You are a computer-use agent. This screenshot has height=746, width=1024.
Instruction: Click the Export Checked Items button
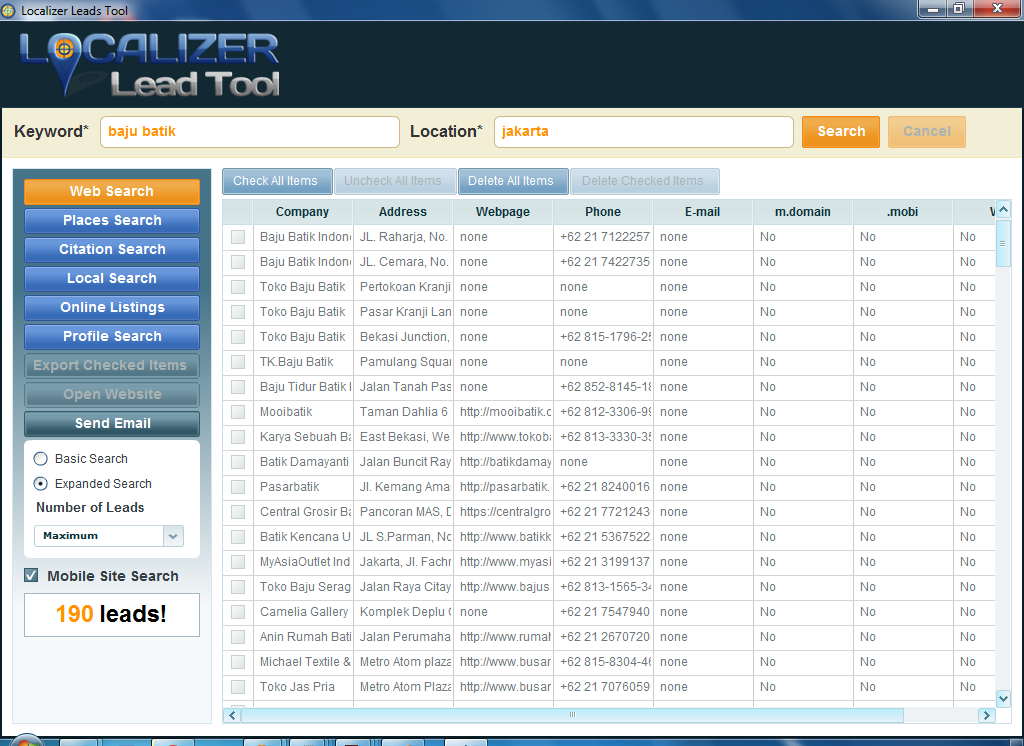[112, 366]
